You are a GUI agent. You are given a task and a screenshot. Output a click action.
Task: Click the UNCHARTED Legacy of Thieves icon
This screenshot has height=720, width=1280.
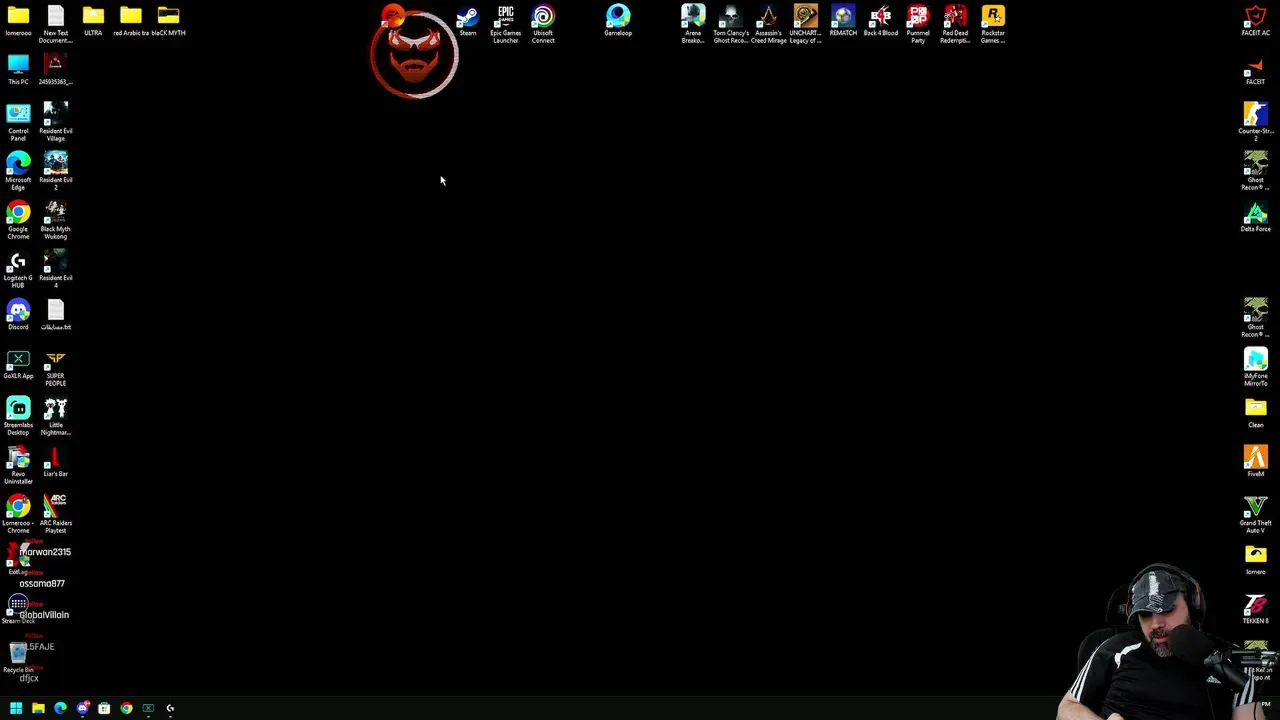pyautogui.click(x=805, y=24)
